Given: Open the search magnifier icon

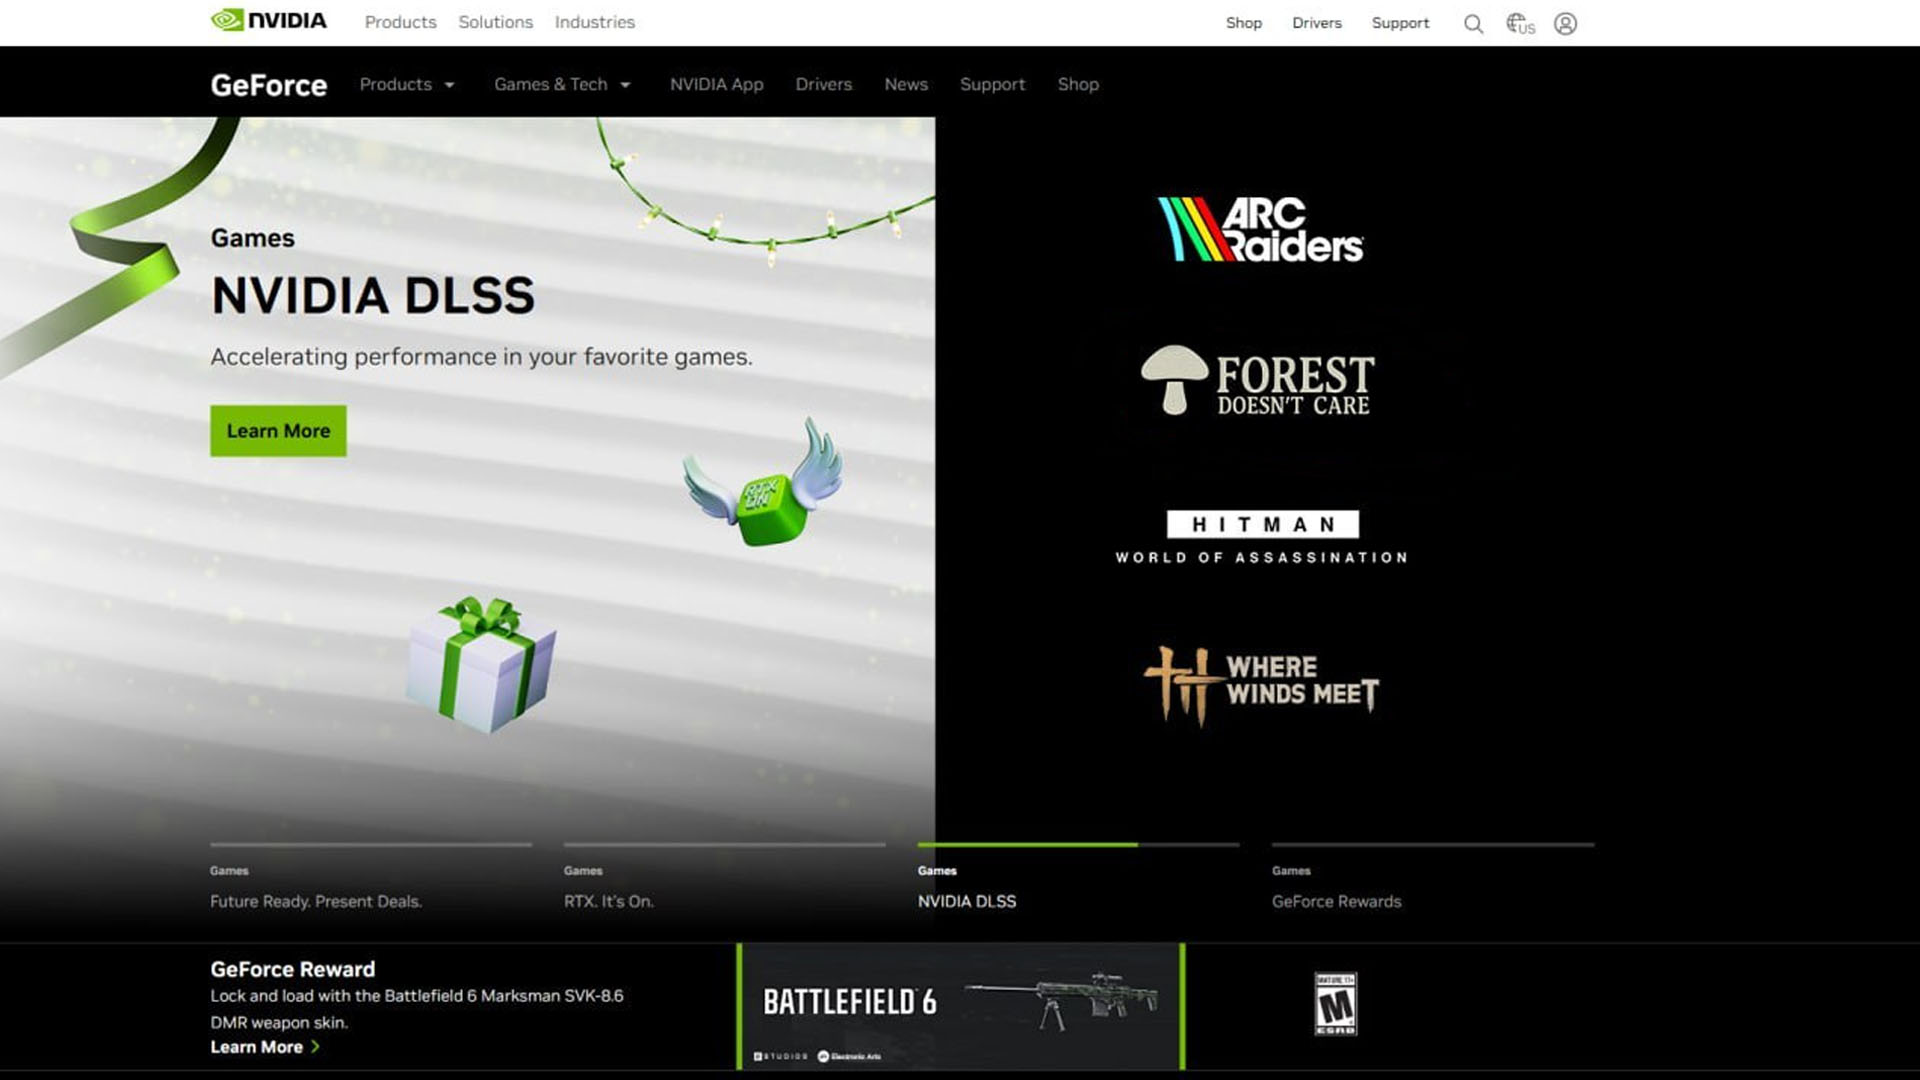Looking at the screenshot, I should pos(1473,23).
